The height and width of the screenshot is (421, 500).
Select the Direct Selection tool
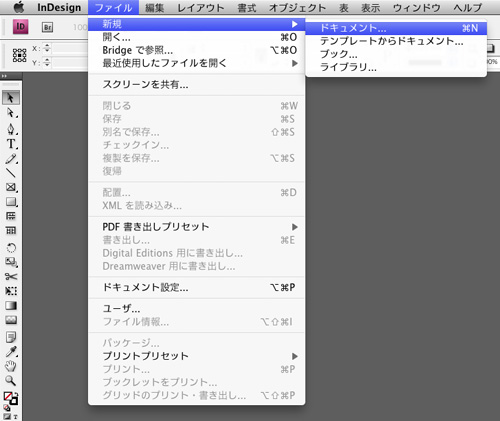click(x=11, y=113)
